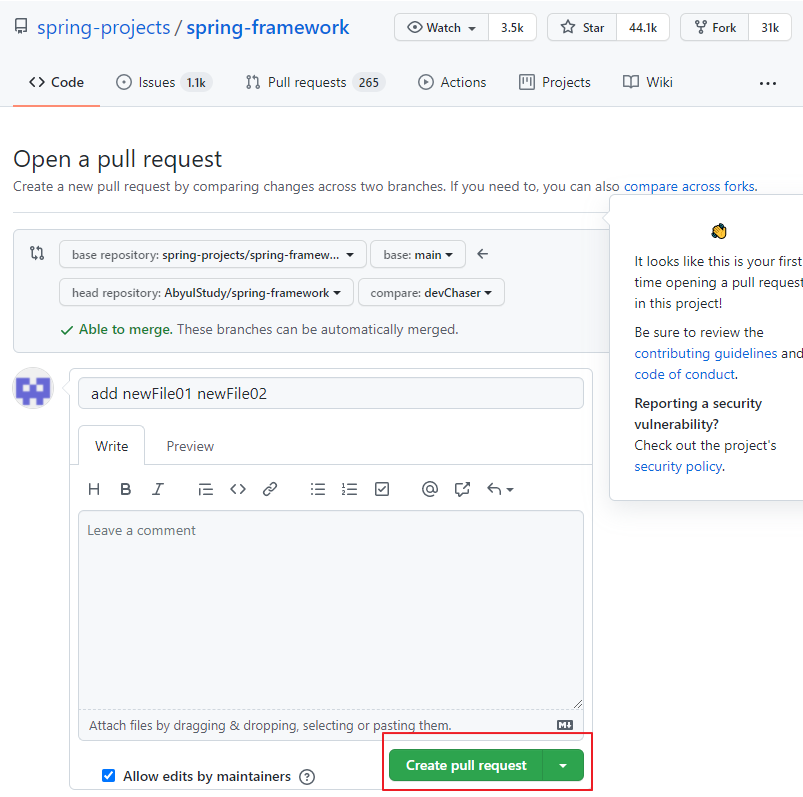Open the head repository dropdown
The image size is (803, 797).
tap(206, 292)
